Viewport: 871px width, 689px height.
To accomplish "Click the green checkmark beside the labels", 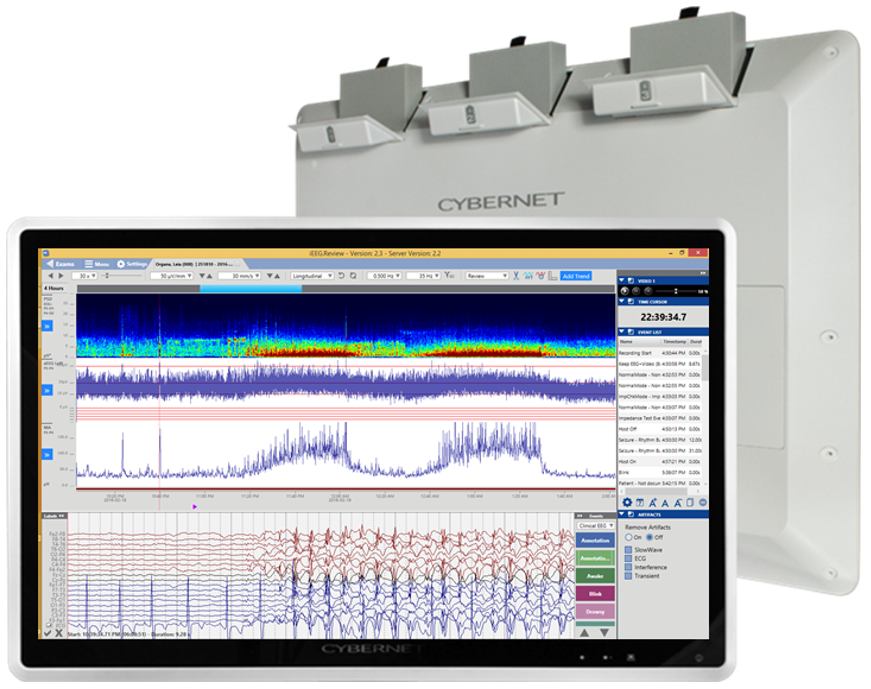I will click(48, 633).
